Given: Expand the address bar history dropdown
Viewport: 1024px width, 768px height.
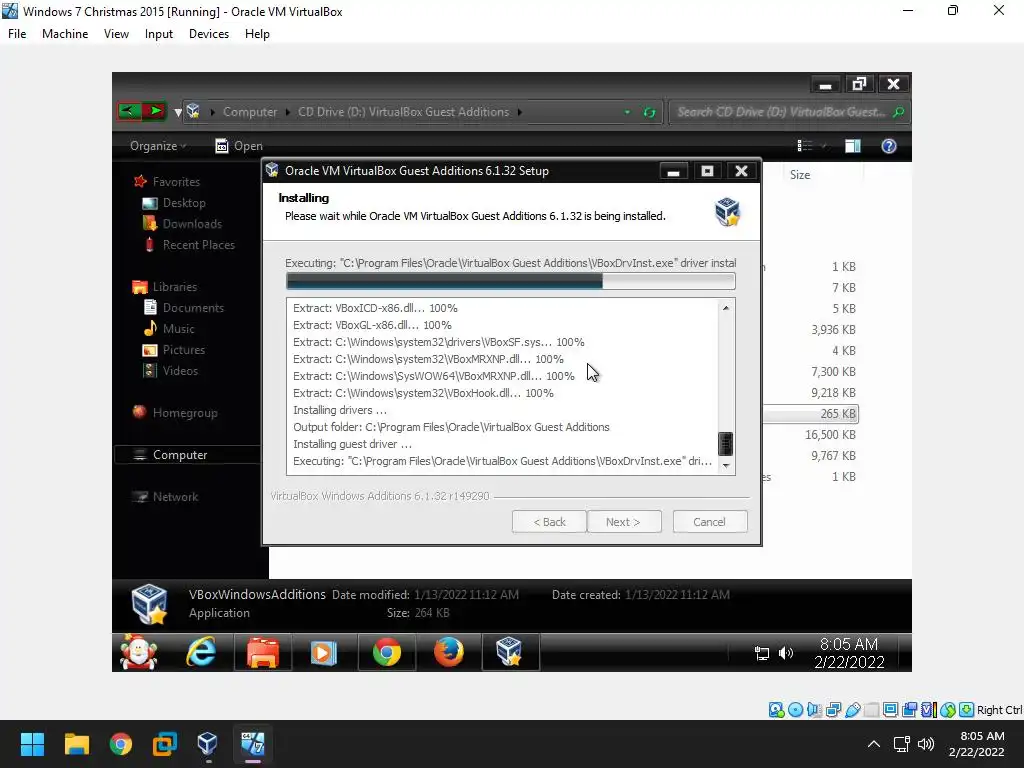Looking at the screenshot, I should [x=627, y=112].
